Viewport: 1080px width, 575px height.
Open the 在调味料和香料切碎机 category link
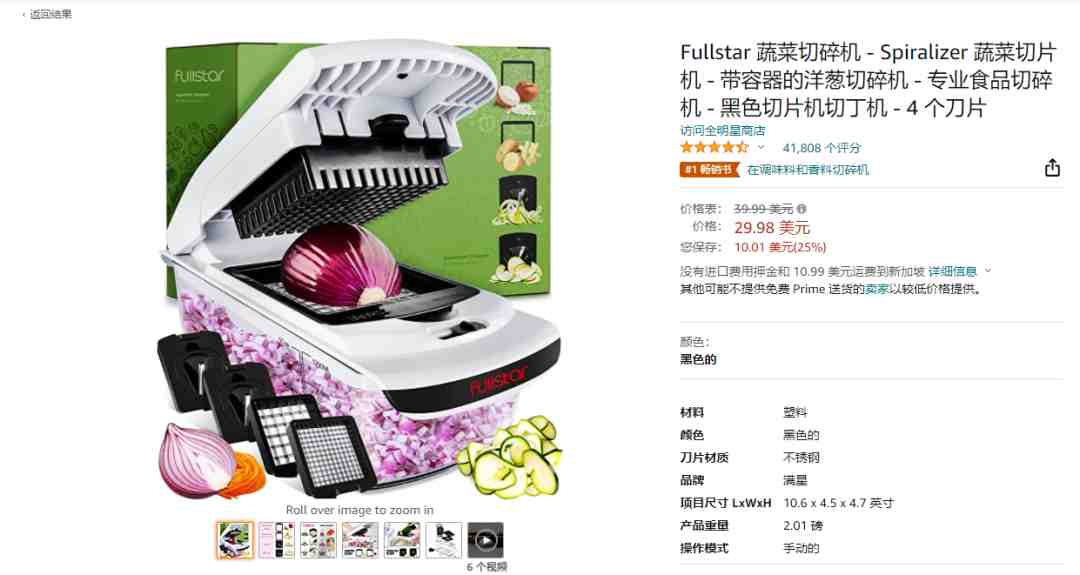[x=808, y=169]
